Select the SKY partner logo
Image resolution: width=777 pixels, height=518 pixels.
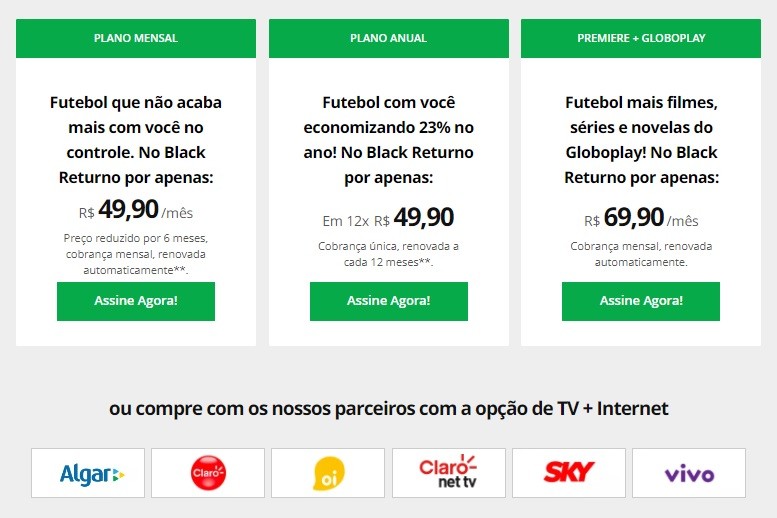click(569, 473)
